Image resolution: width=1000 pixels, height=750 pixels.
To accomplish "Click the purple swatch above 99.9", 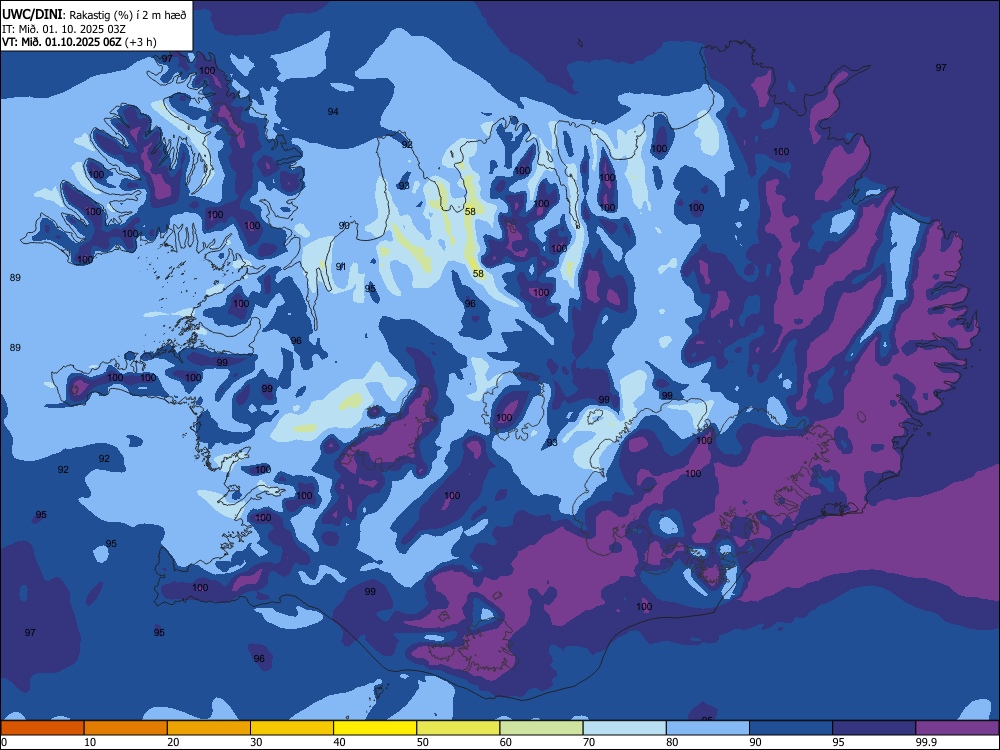I will [x=957, y=728].
